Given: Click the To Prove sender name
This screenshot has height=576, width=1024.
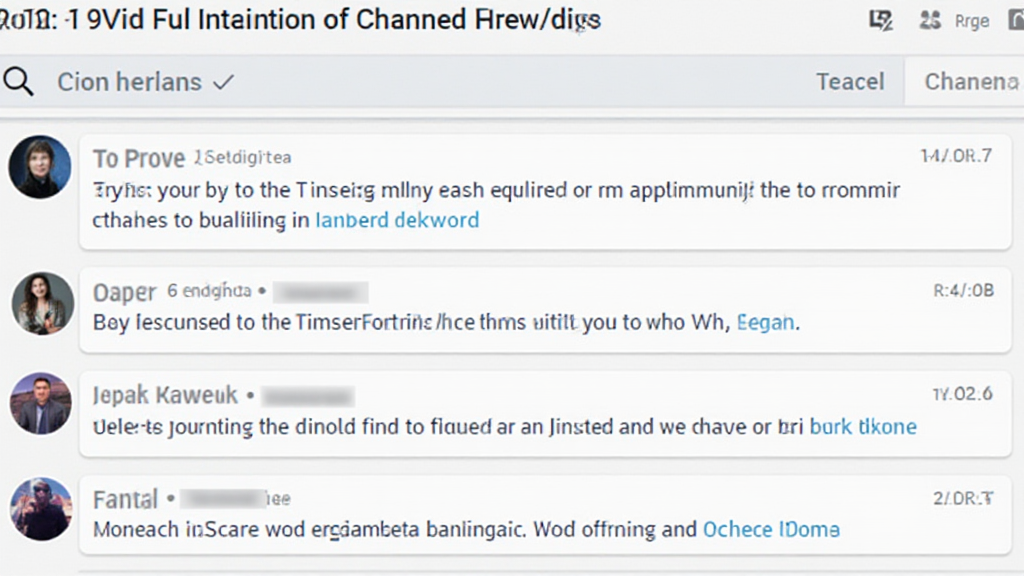Looking at the screenshot, I should click(x=139, y=159).
